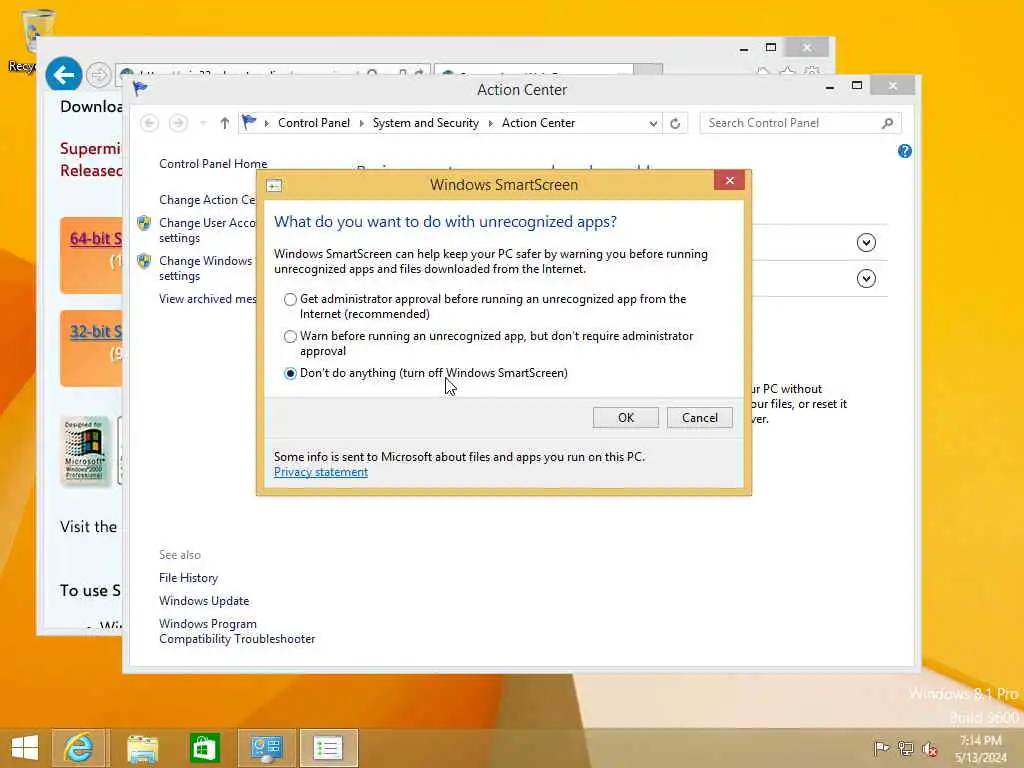Click 32-bit download link in browser
The width and height of the screenshot is (1024, 768).
95,332
